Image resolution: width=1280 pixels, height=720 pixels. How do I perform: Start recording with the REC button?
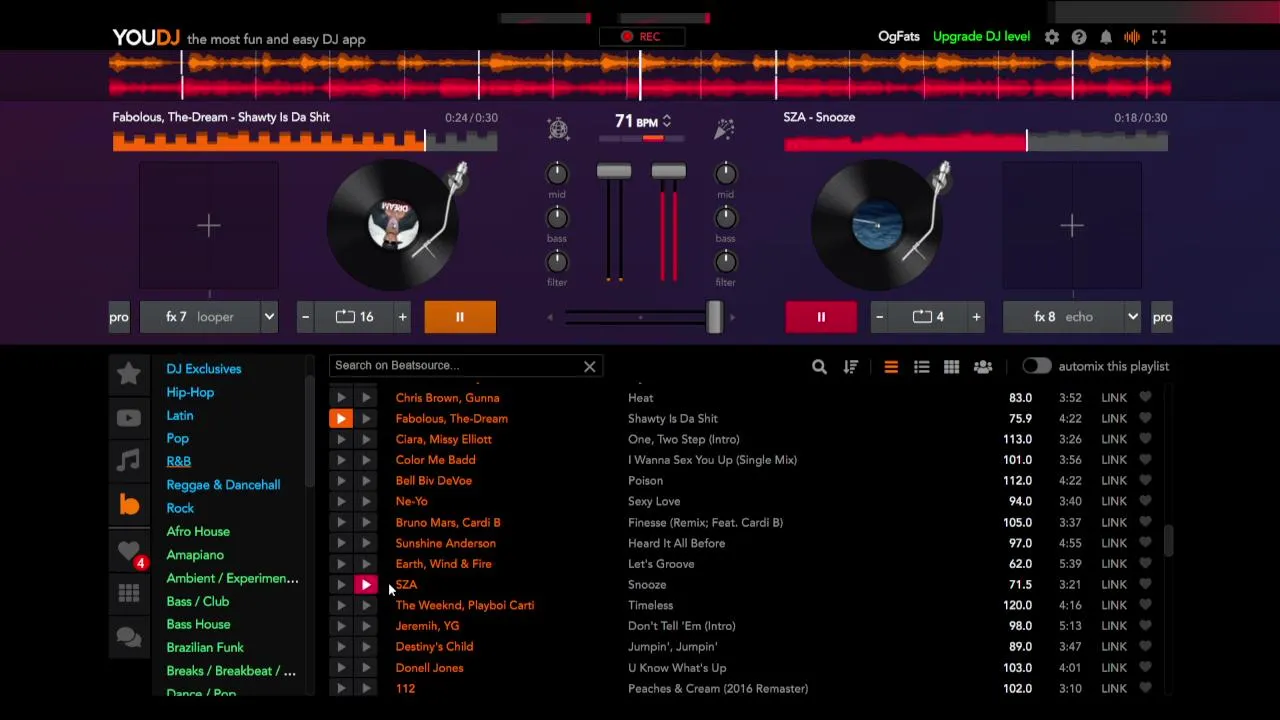pyautogui.click(x=640, y=36)
